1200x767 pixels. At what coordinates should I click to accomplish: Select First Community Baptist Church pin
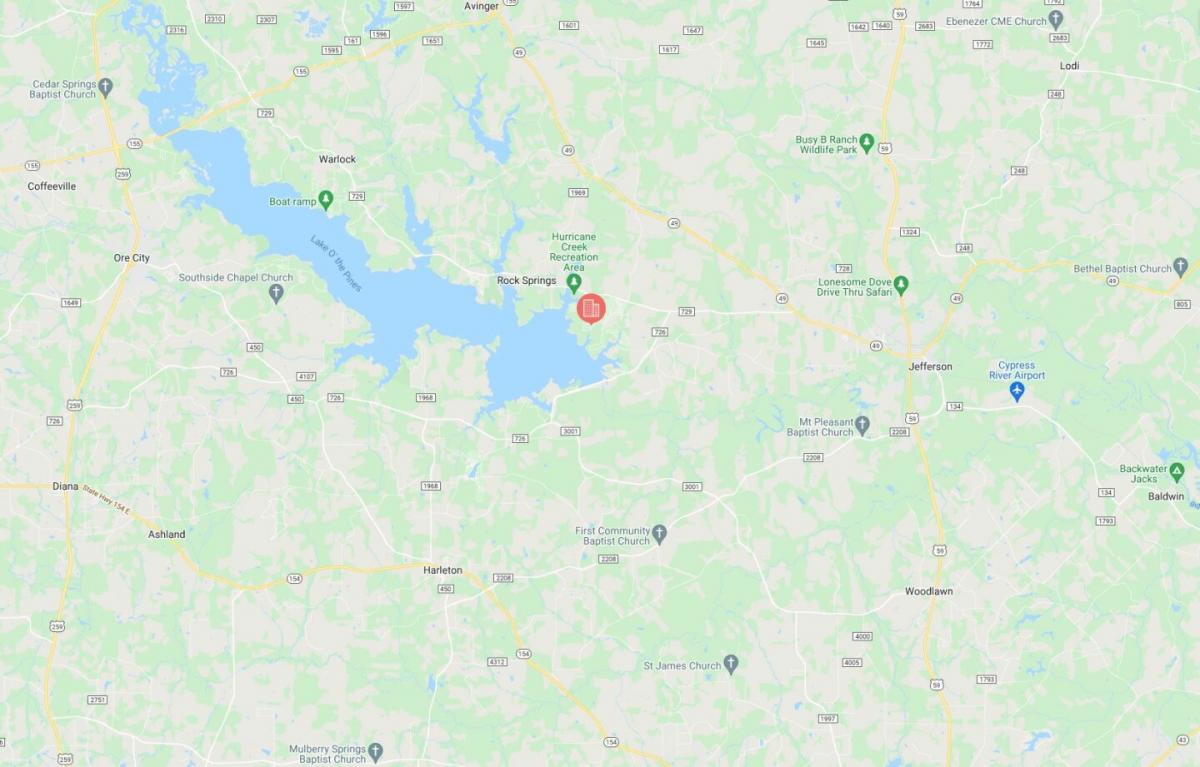[x=659, y=534]
